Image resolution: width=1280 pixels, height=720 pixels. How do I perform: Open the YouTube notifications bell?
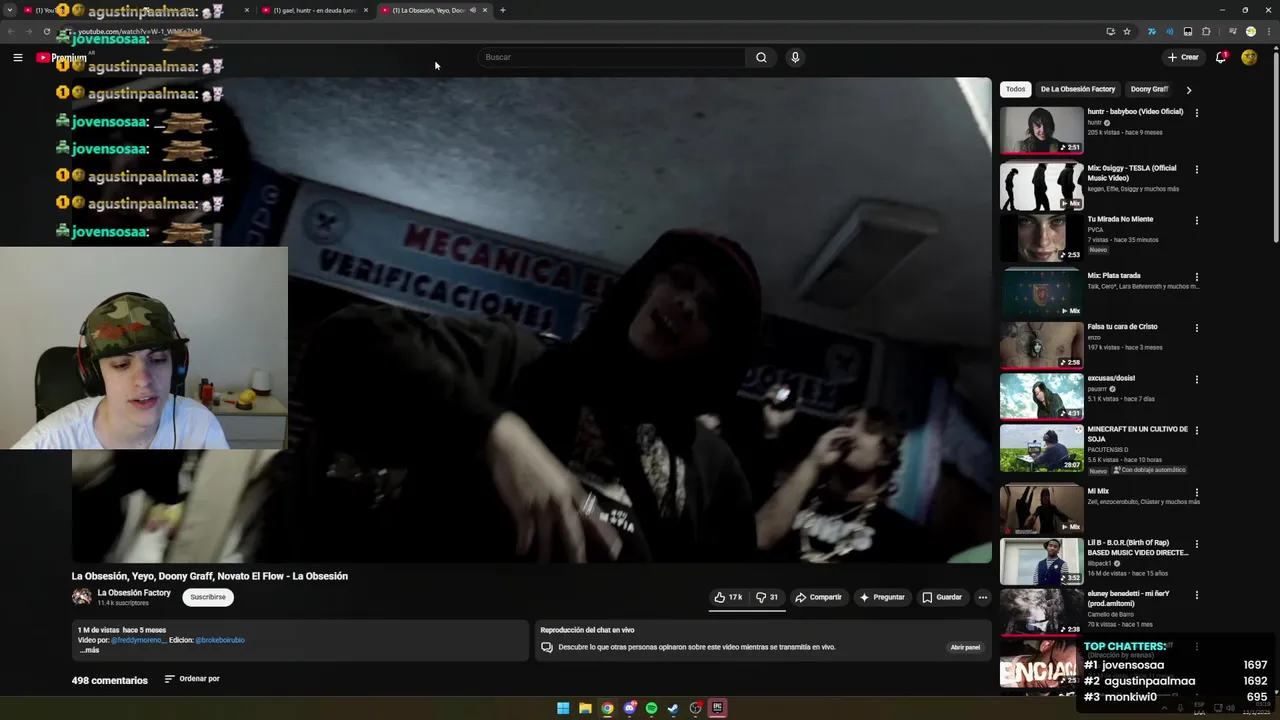(1221, 57)
